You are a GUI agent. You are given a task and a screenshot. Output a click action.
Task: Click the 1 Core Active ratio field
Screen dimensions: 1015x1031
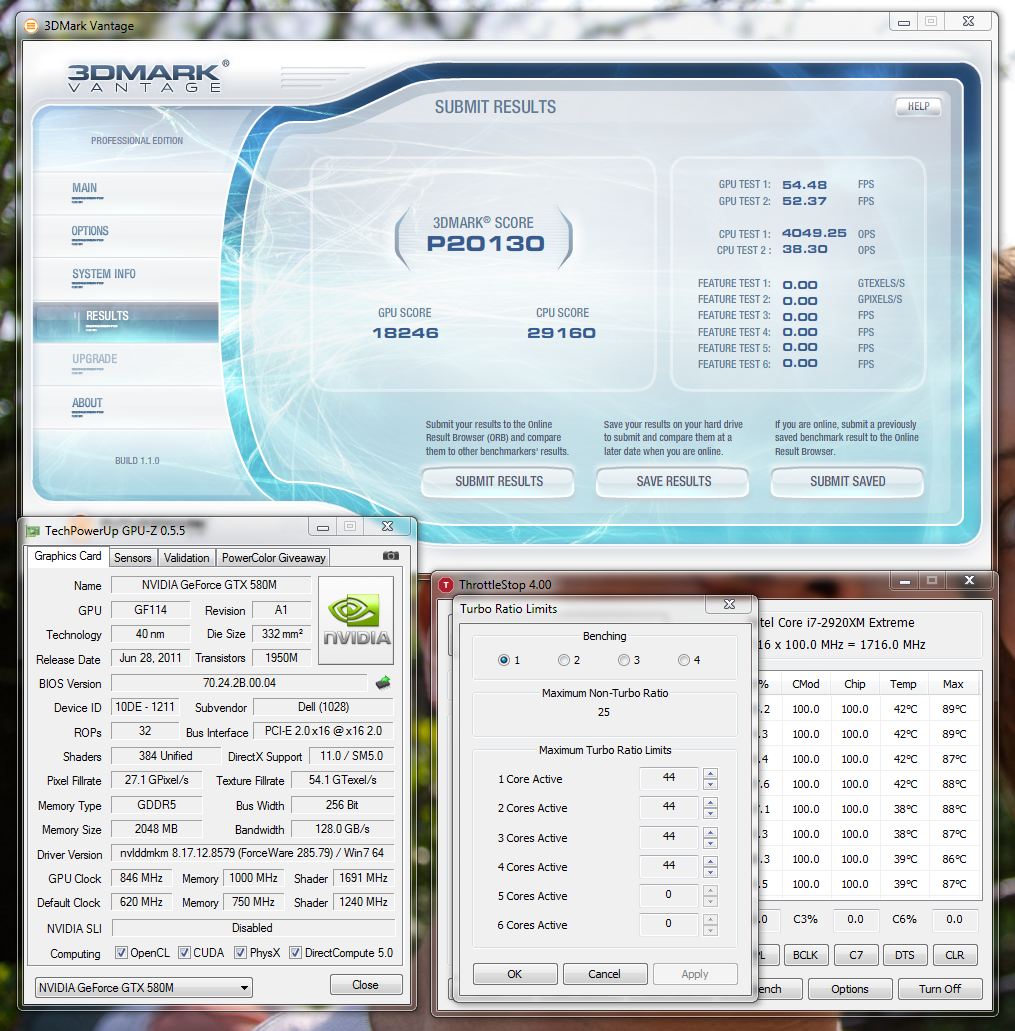click(x=669, y=779)
